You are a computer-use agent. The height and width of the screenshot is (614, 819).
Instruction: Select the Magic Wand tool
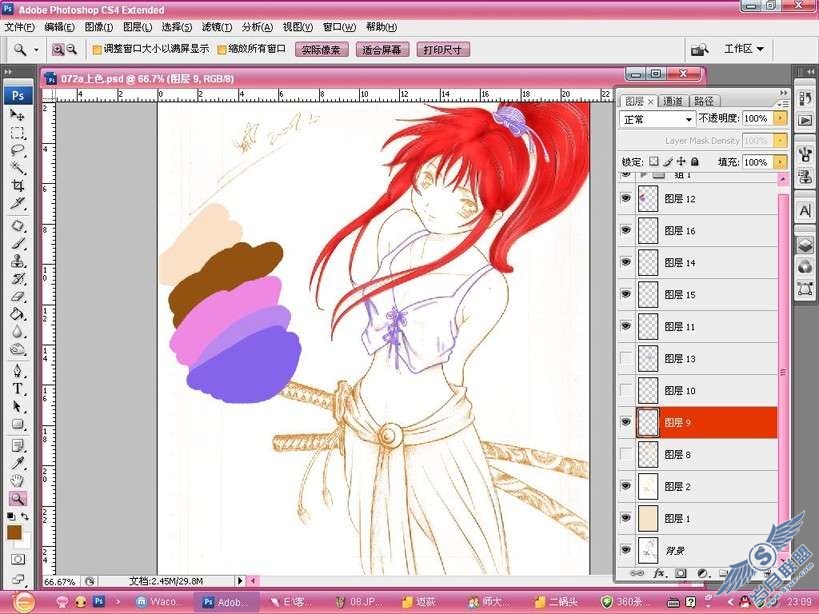click(18, 168)
